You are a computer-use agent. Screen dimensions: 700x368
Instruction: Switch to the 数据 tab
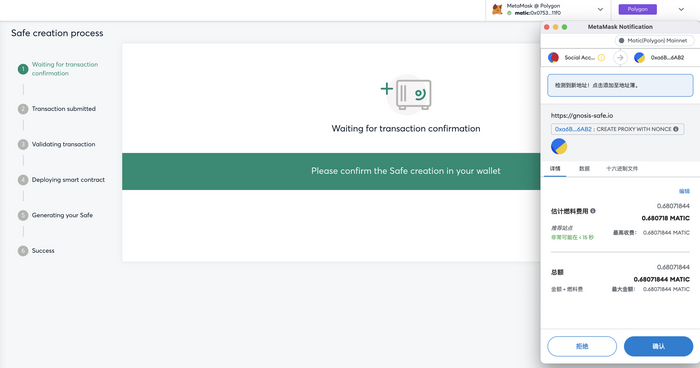click(x=584, y=169)
